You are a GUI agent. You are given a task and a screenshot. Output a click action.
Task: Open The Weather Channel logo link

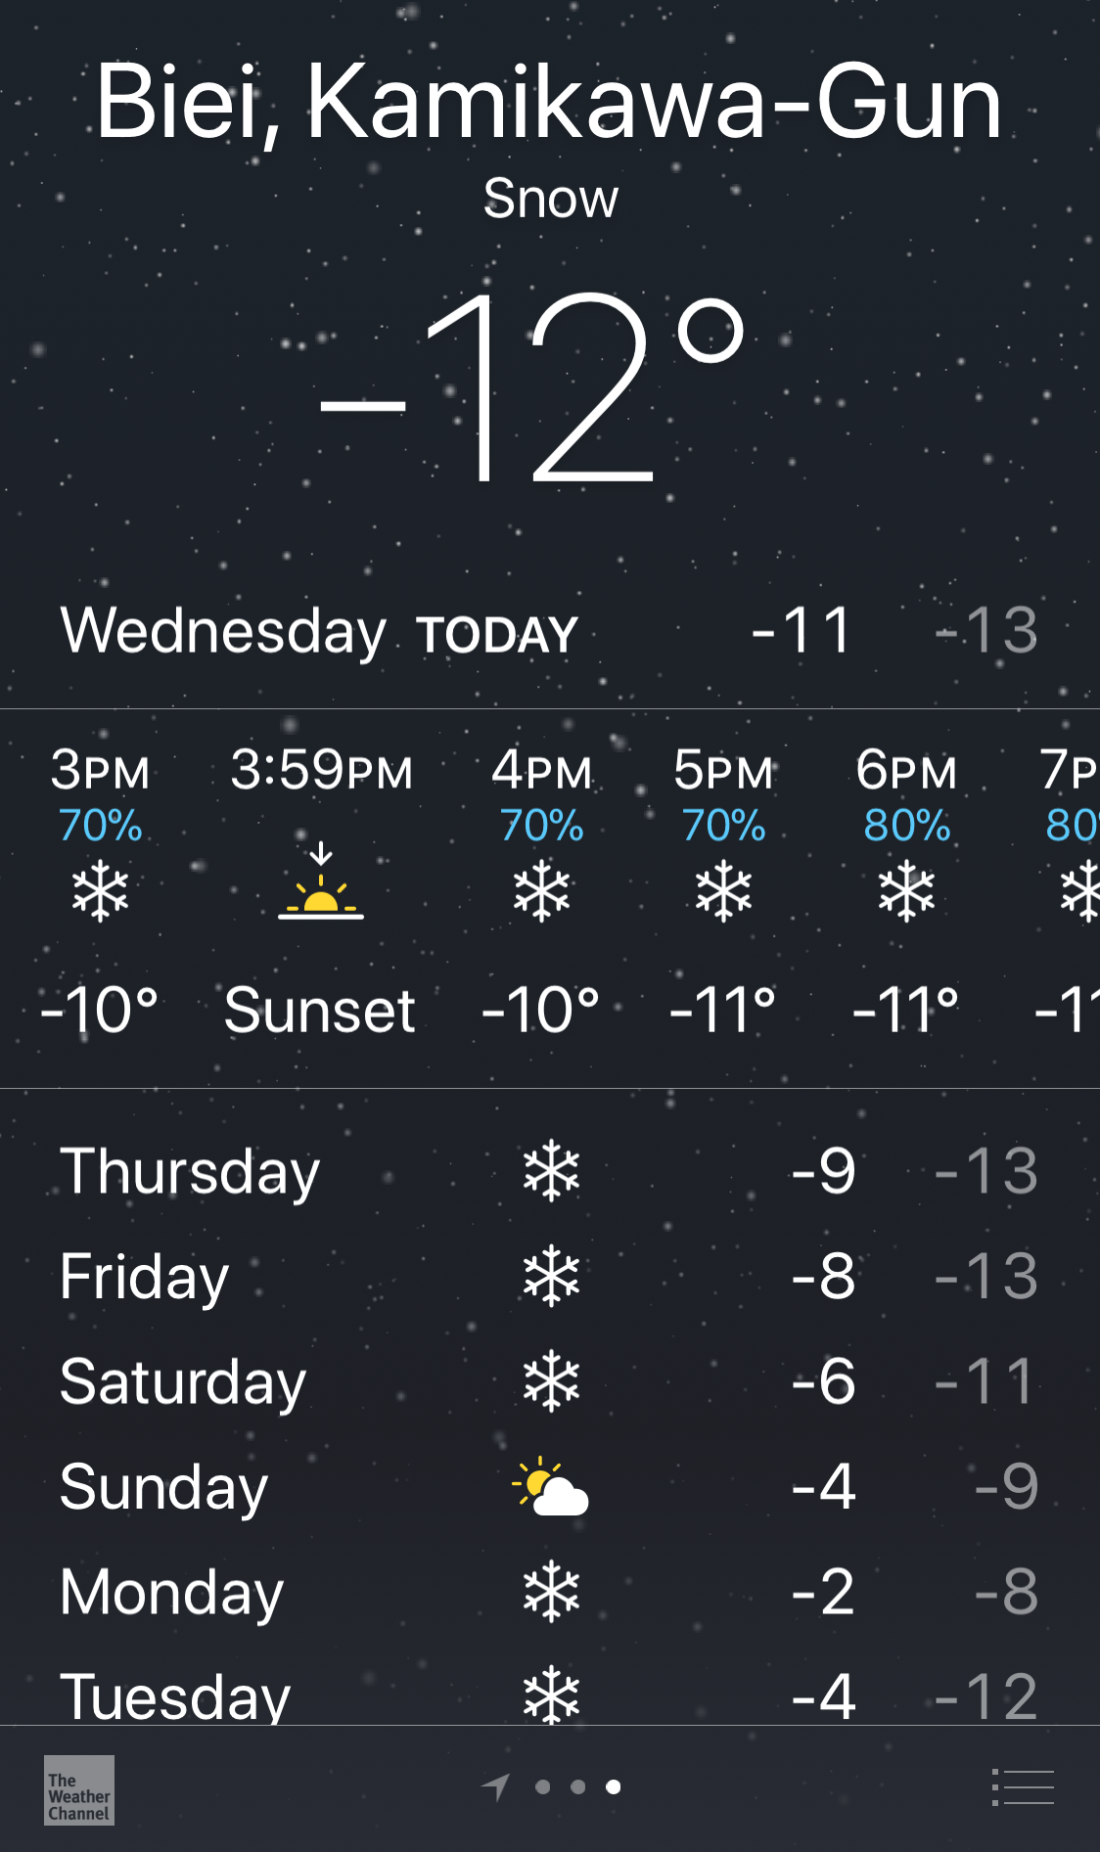(79, 1790)
